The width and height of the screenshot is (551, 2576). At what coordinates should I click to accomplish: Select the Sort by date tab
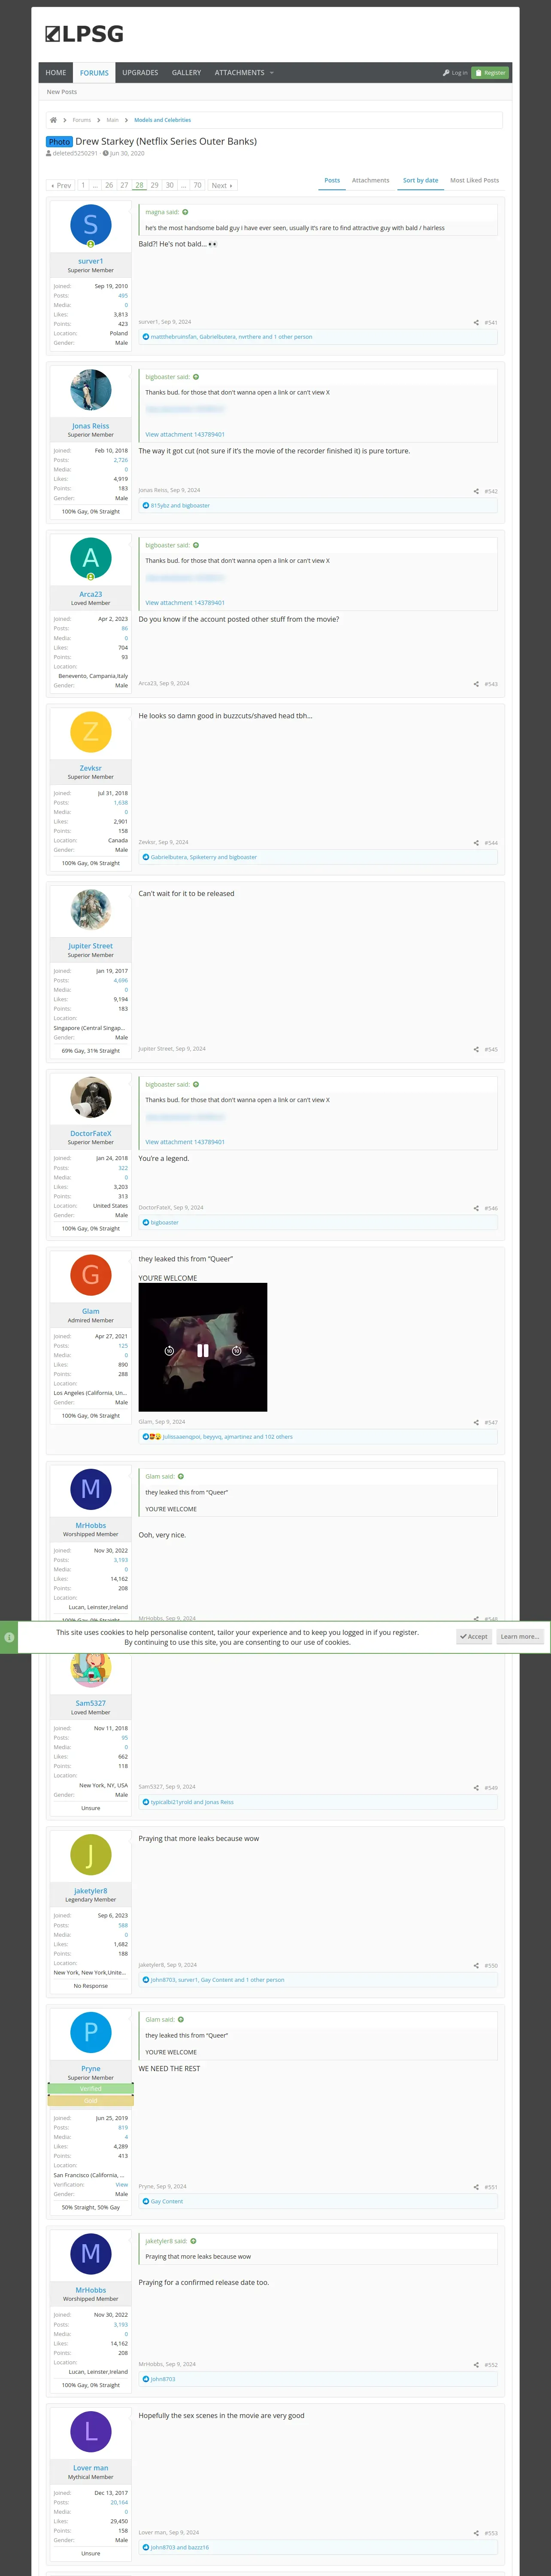point(420,181)
